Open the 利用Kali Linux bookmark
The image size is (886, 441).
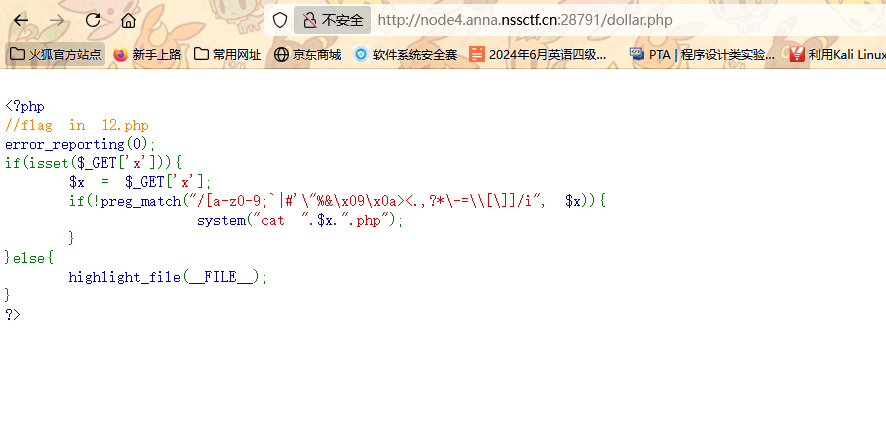(x=836, y=54)
